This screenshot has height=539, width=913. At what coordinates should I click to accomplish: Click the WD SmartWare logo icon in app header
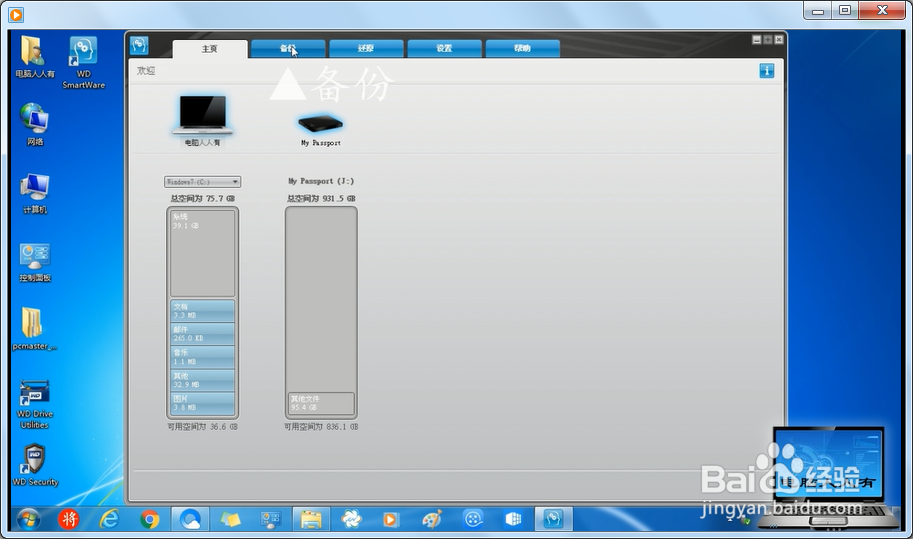coord(139,45)
